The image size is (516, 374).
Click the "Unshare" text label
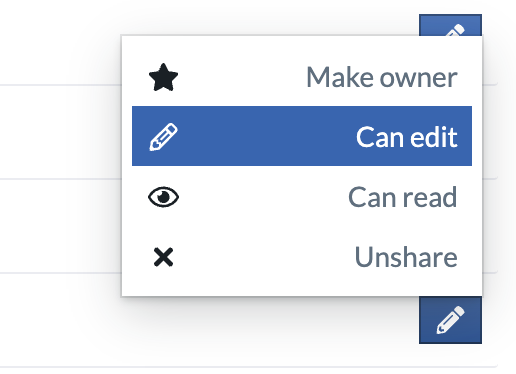point(406,257)
